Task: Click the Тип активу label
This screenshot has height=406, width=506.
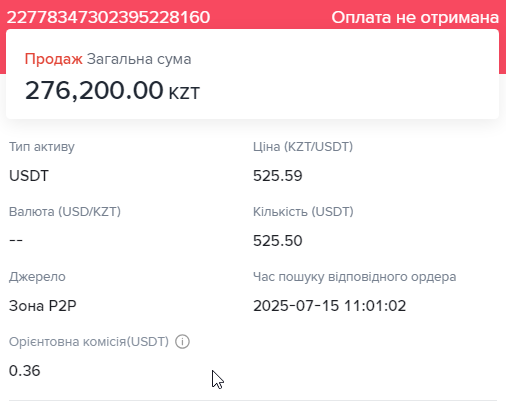Action: tap(42, 147)
